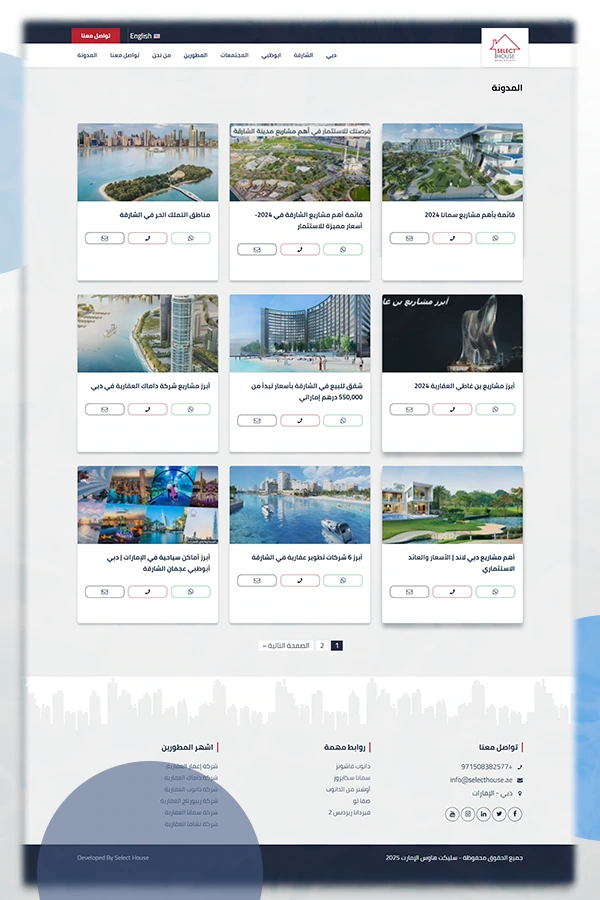Viewport: 600px width, 900px height.
Task: Go to pagination page 2
Action: tap(322, 646)
